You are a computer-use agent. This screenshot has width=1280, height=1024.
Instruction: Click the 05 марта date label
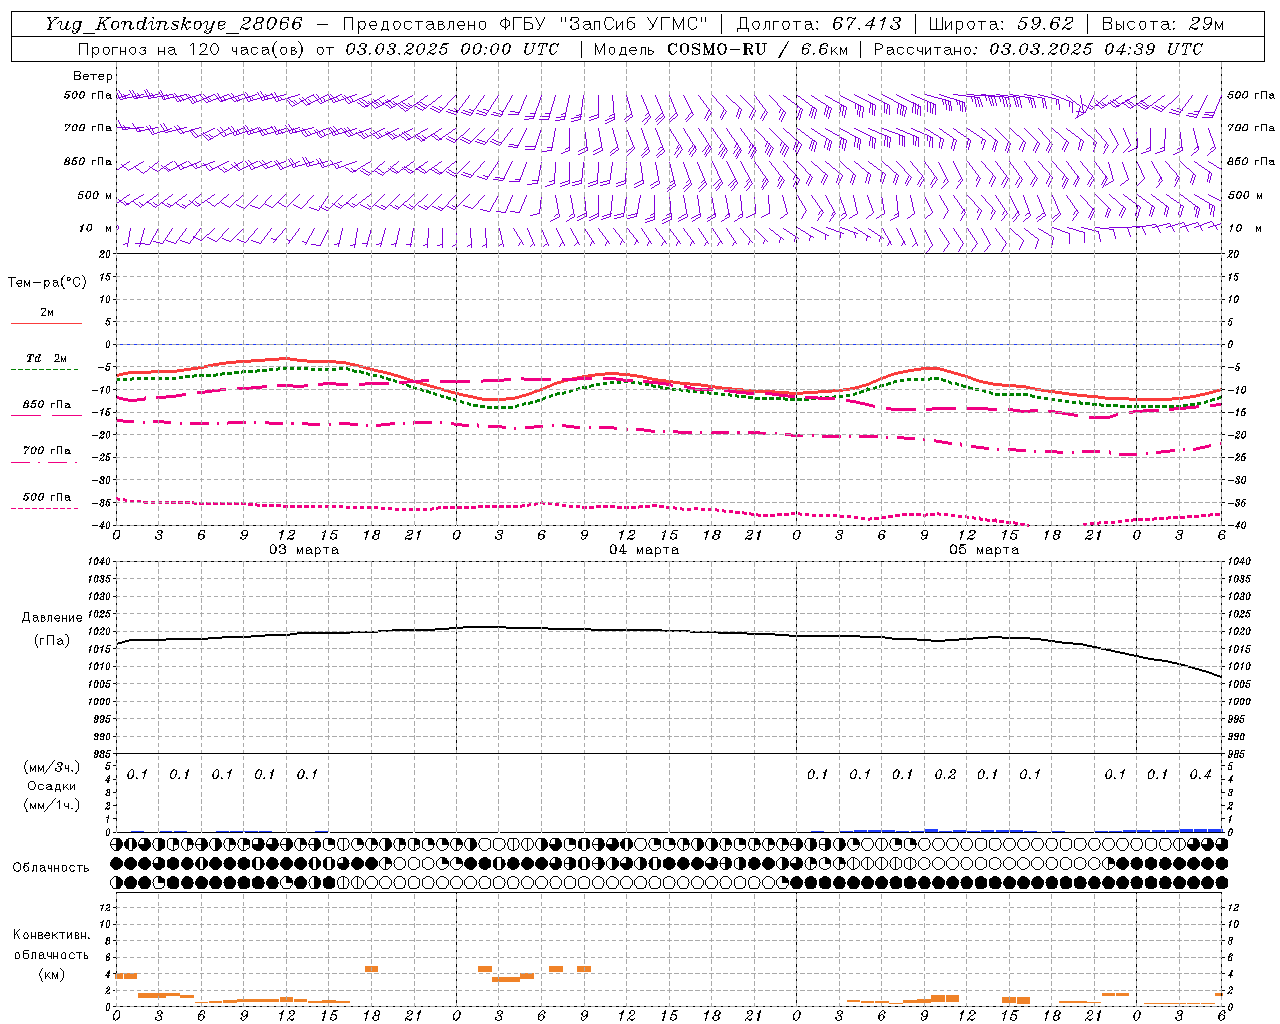click(984, 550)
